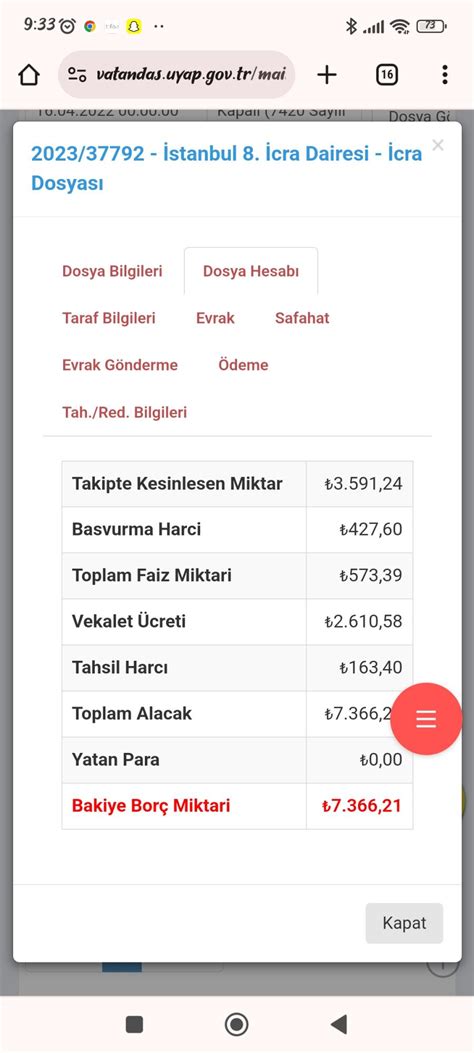Tap the Android home circle button
Image resolution: width=474 pixels, height=1053 pixels.
[x=236, y=1024]
